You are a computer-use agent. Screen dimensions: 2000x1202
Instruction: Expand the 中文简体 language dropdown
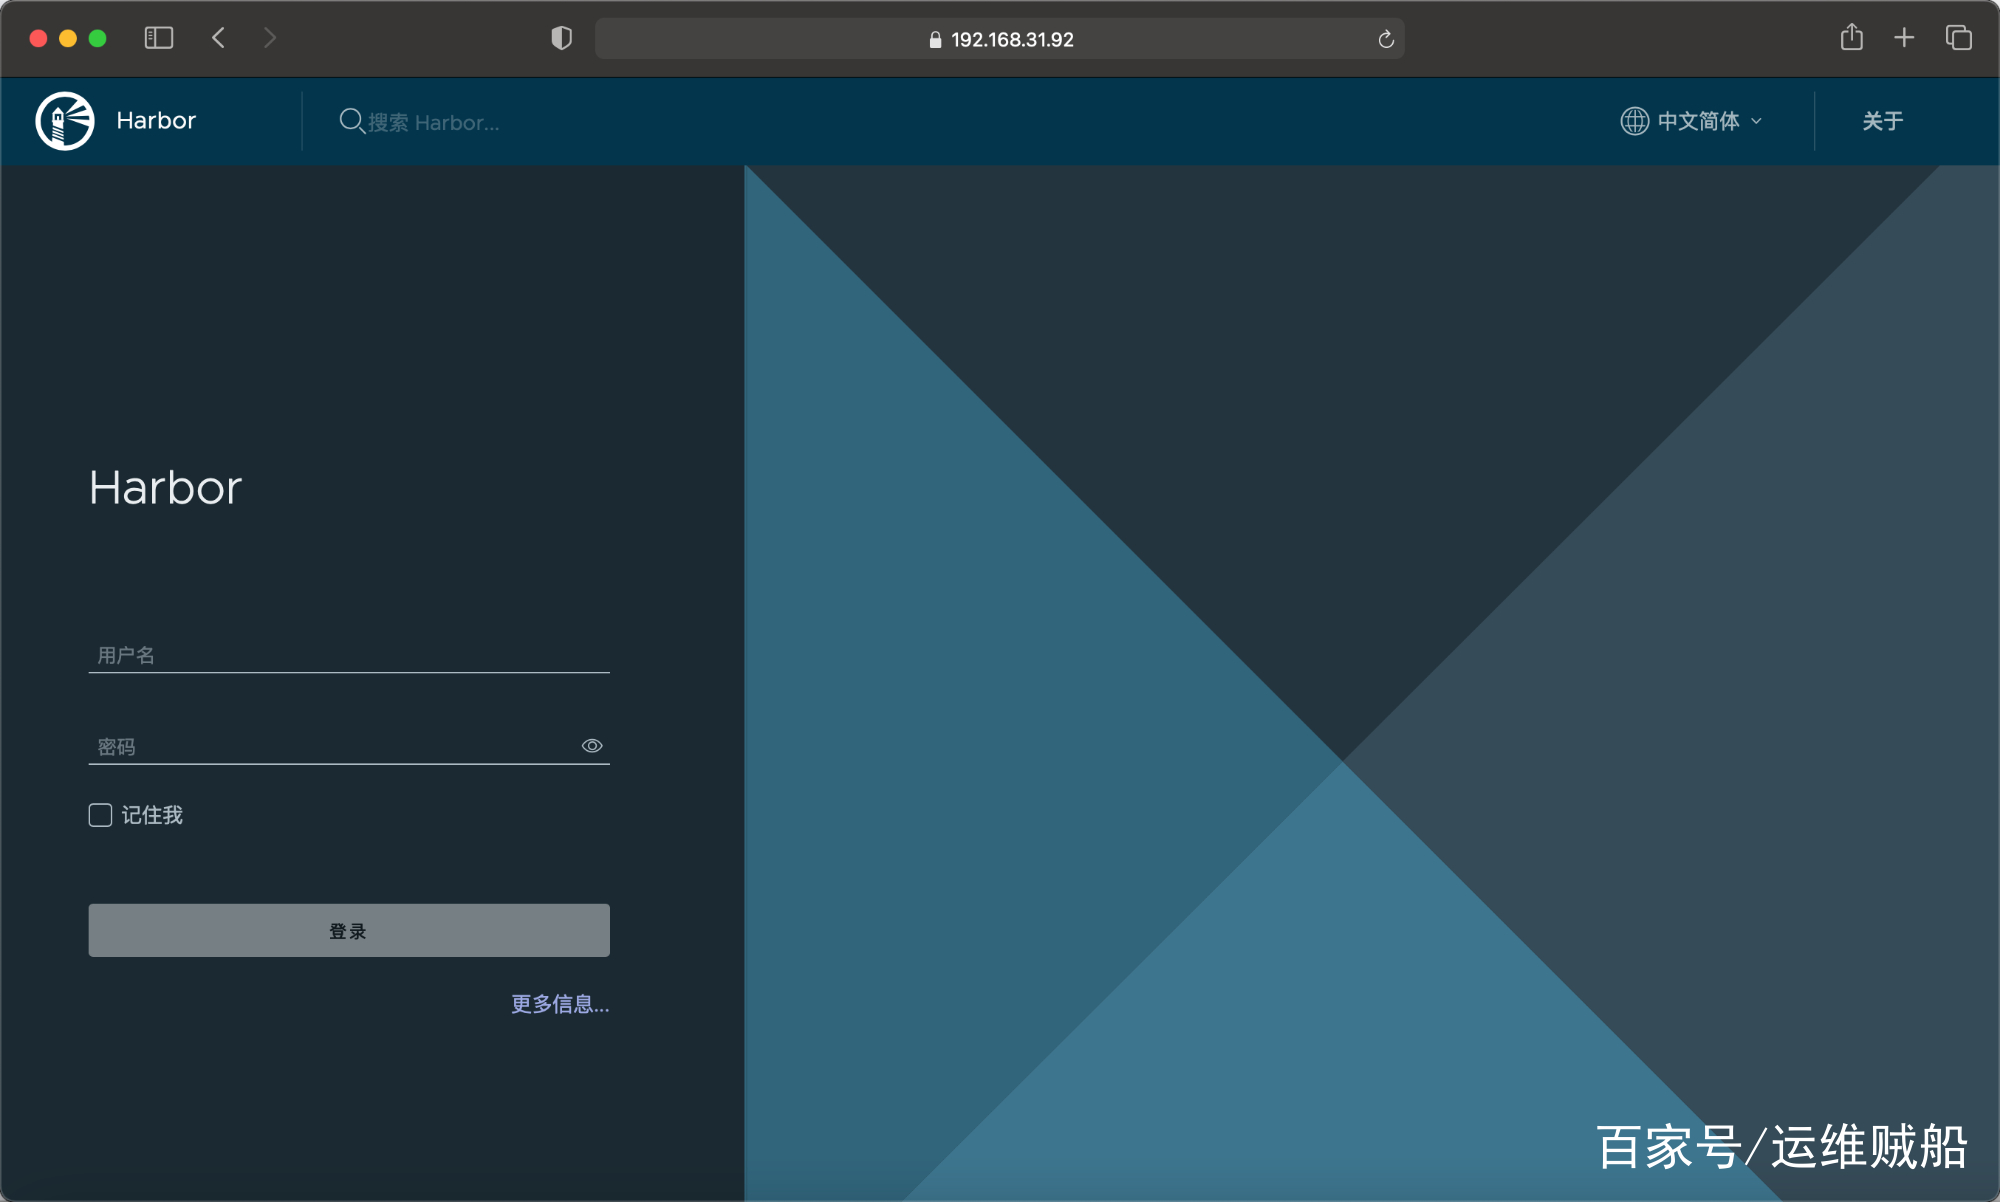[1692, 121]
